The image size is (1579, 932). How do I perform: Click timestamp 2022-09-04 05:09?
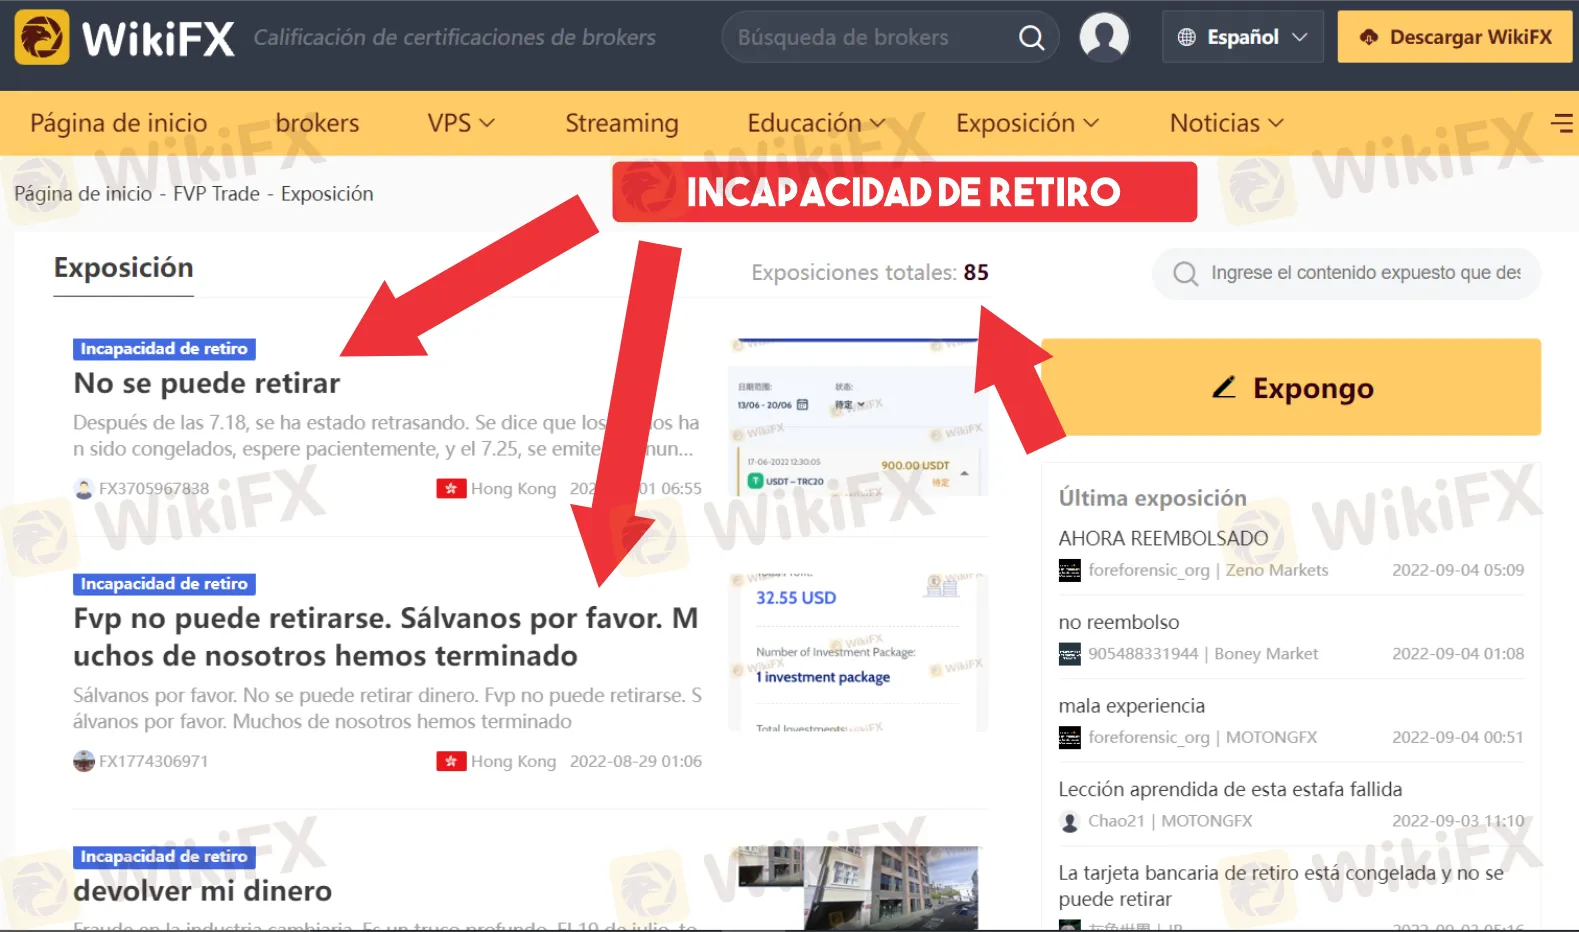tap(1458, 570)
